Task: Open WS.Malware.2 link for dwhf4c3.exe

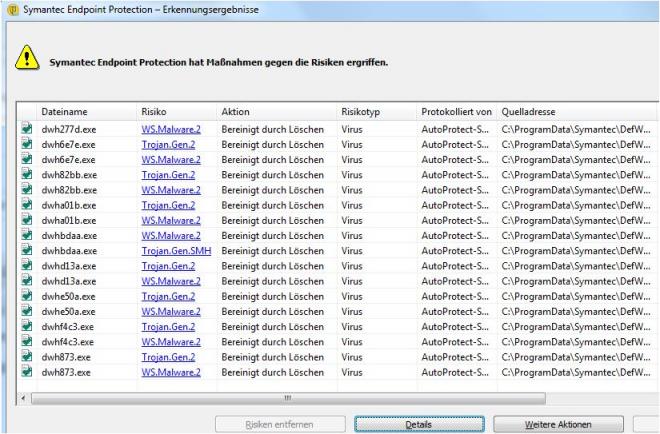Action: tap(171, 342)
